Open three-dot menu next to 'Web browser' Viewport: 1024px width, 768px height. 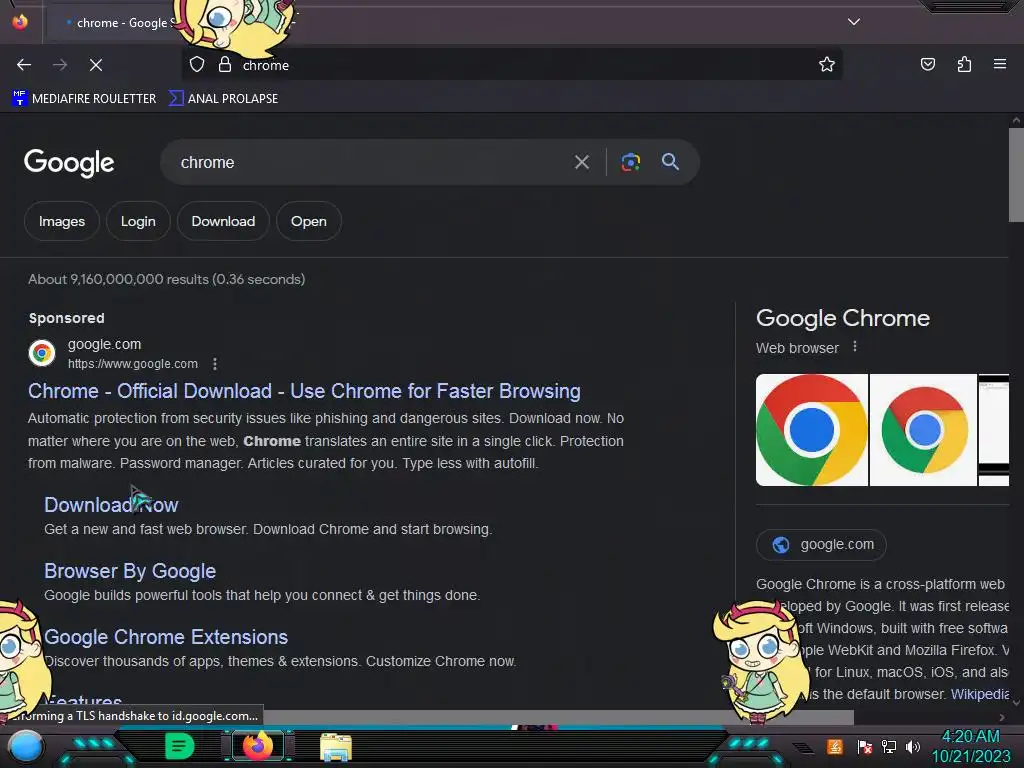855,347
